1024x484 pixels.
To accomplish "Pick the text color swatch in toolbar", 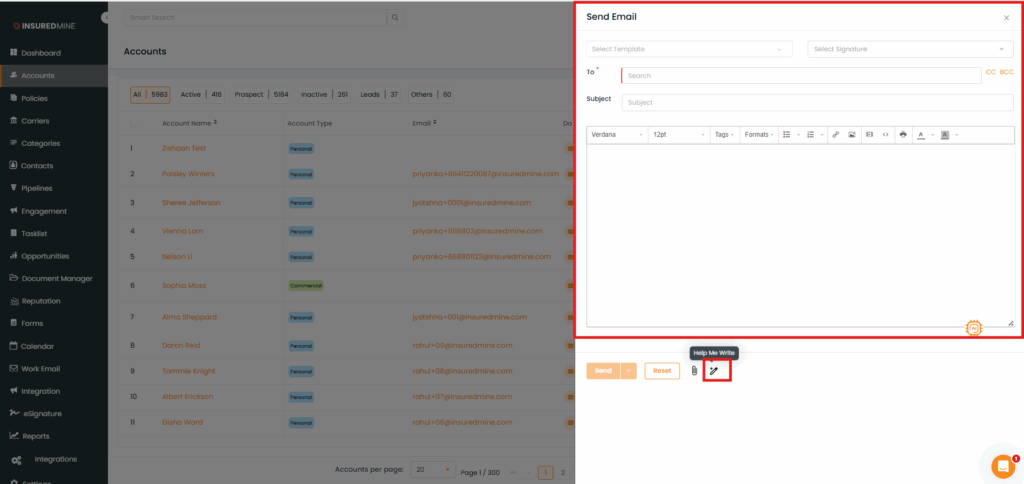I will (x=921, y=134).
